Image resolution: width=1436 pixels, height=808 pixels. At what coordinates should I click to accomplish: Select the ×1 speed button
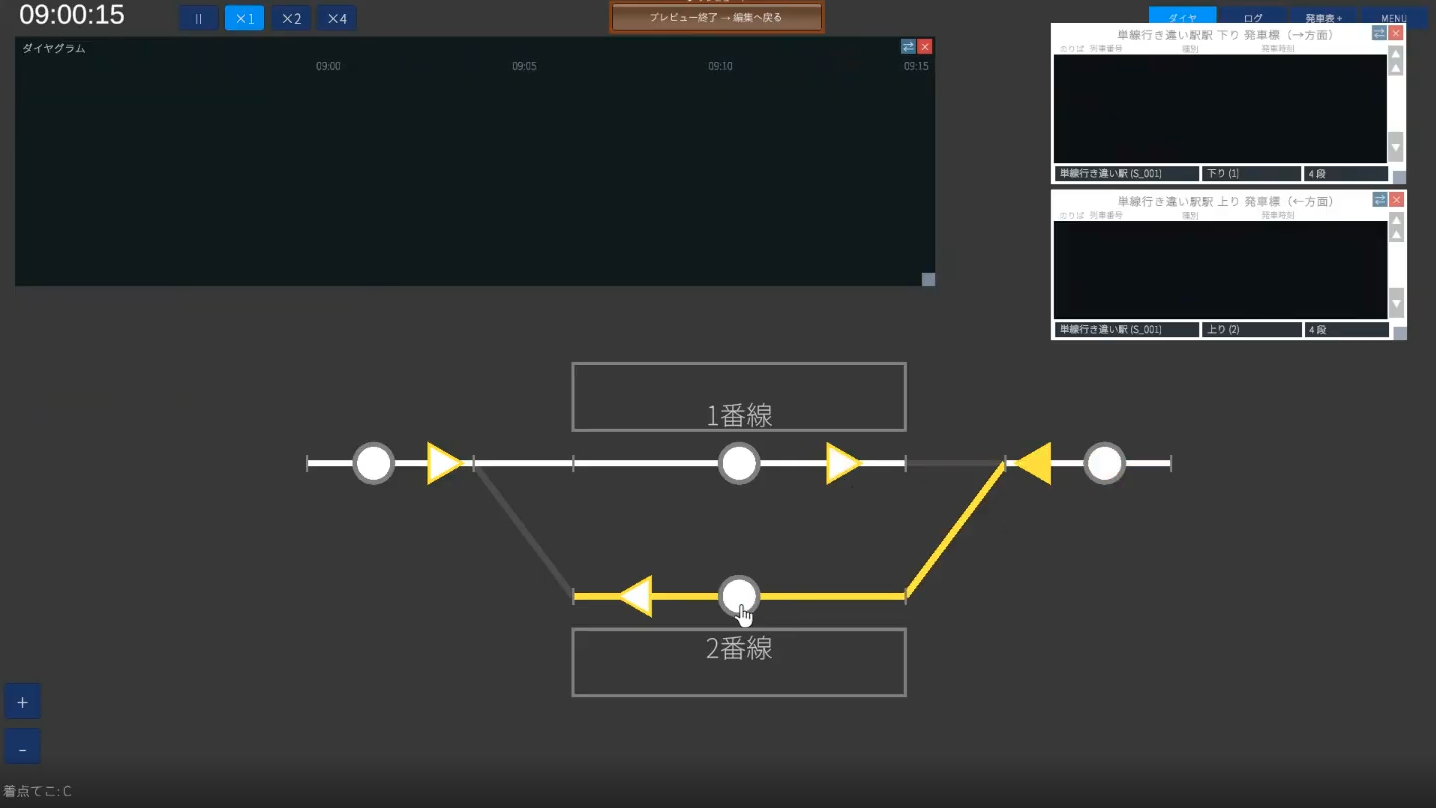click(x=245, y=18)
